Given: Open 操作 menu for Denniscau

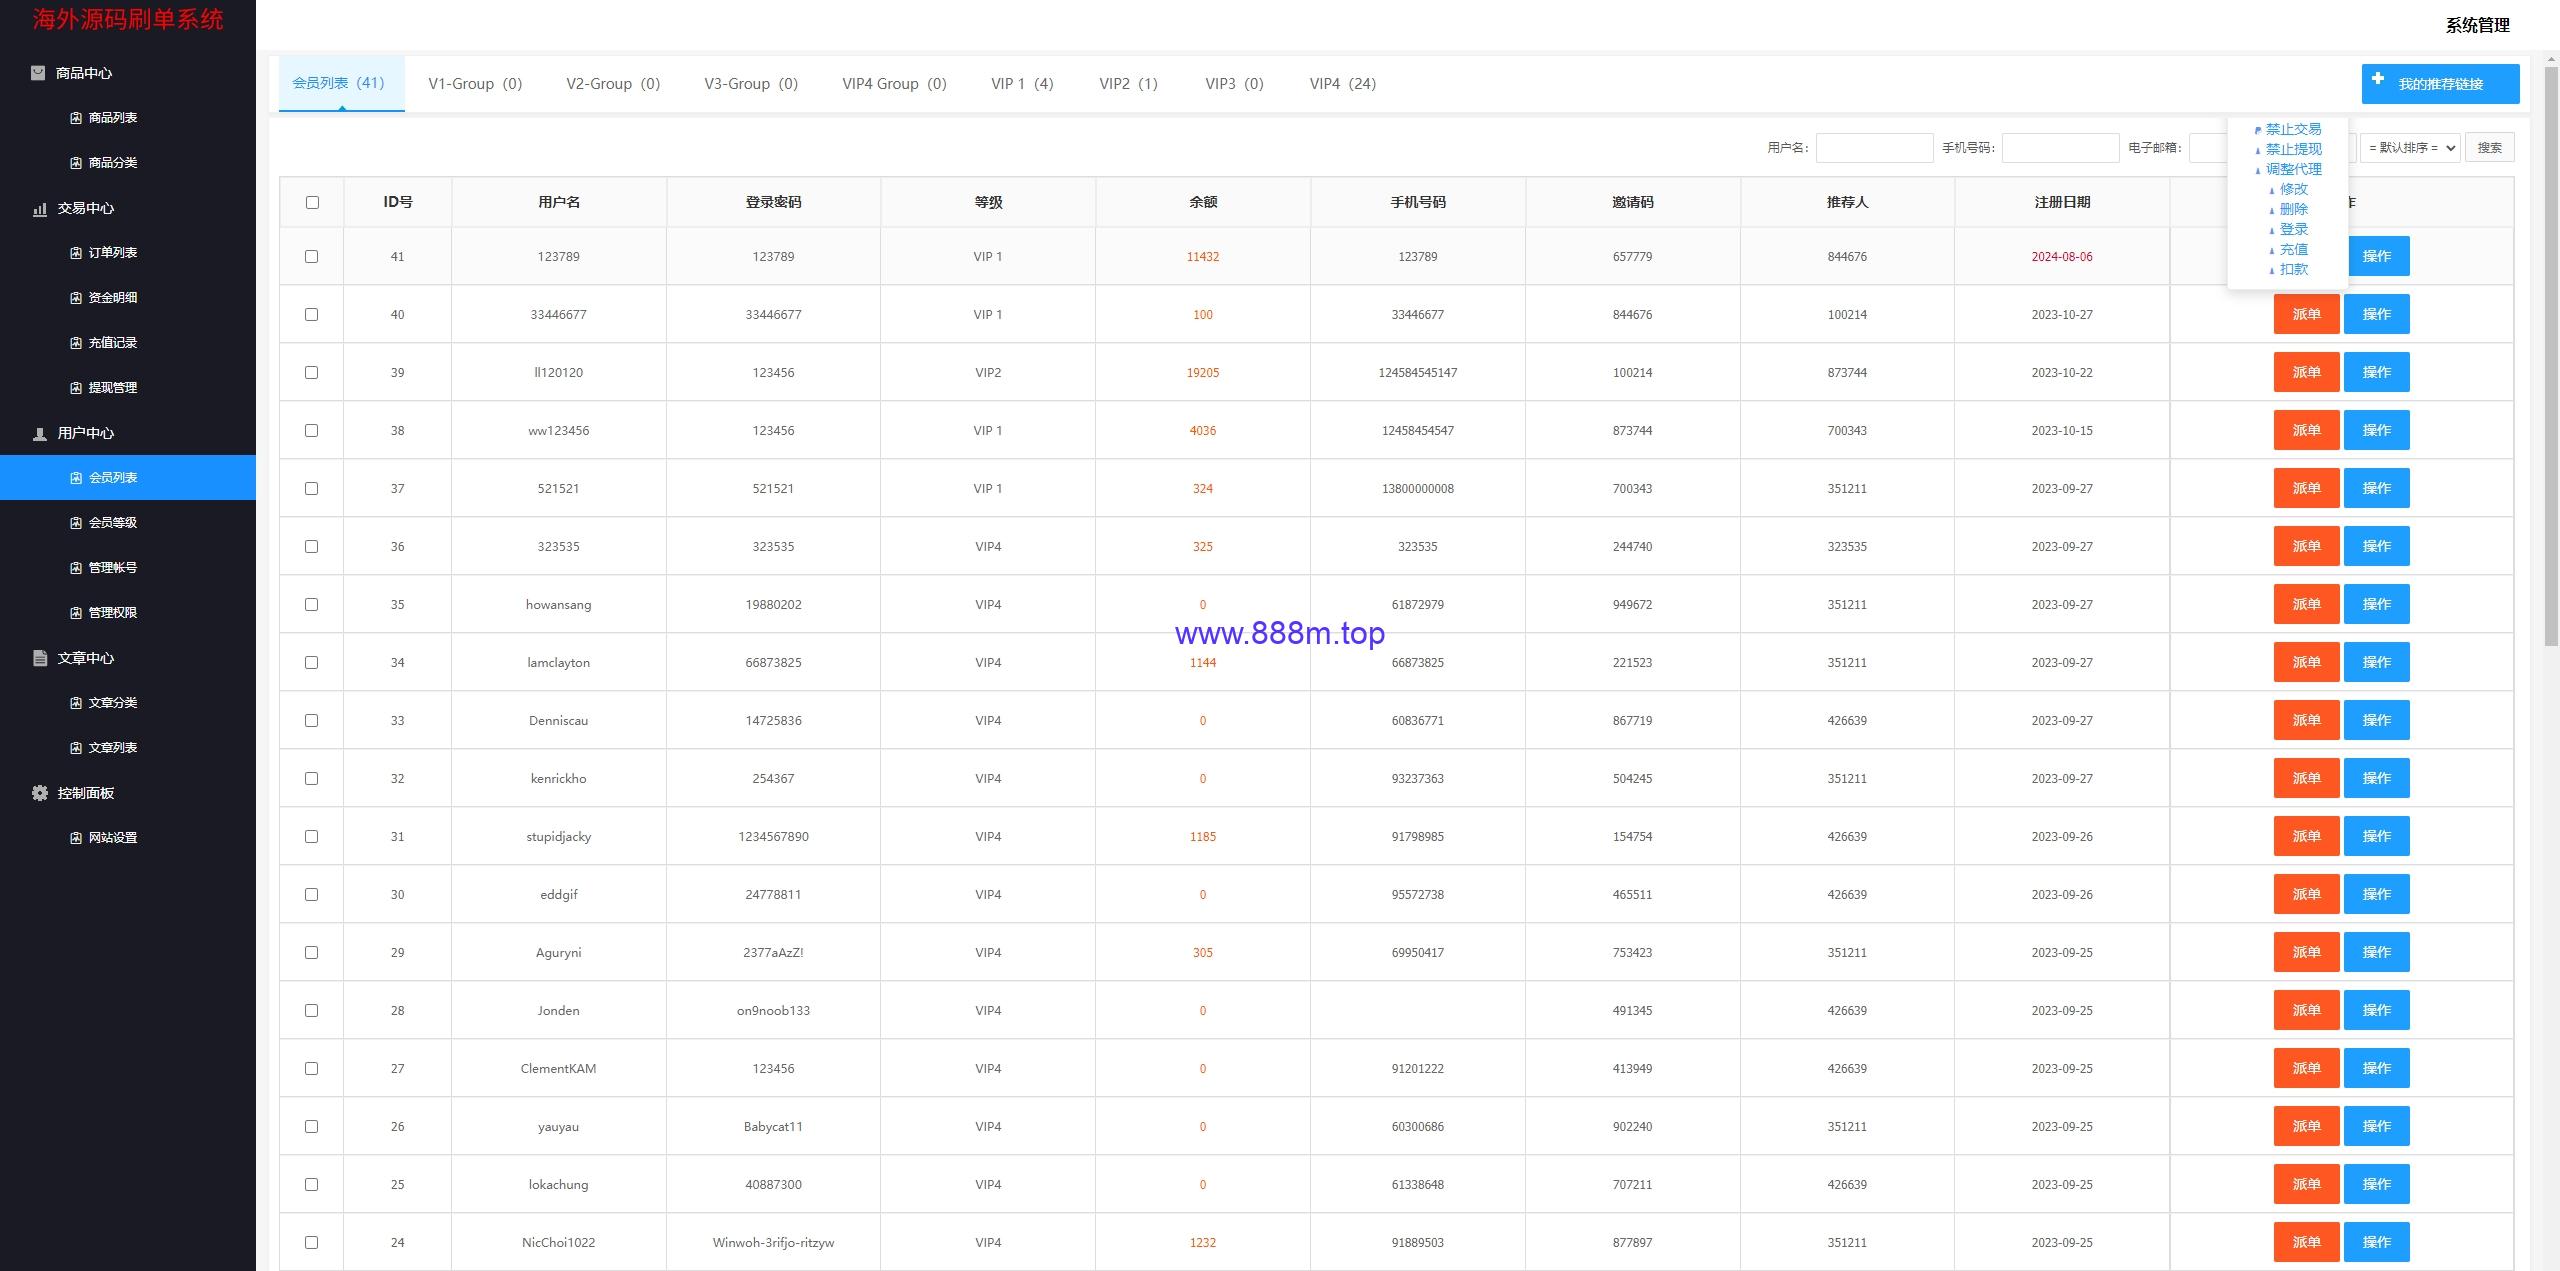Looking at the screenshot, I should [2376, 720].
